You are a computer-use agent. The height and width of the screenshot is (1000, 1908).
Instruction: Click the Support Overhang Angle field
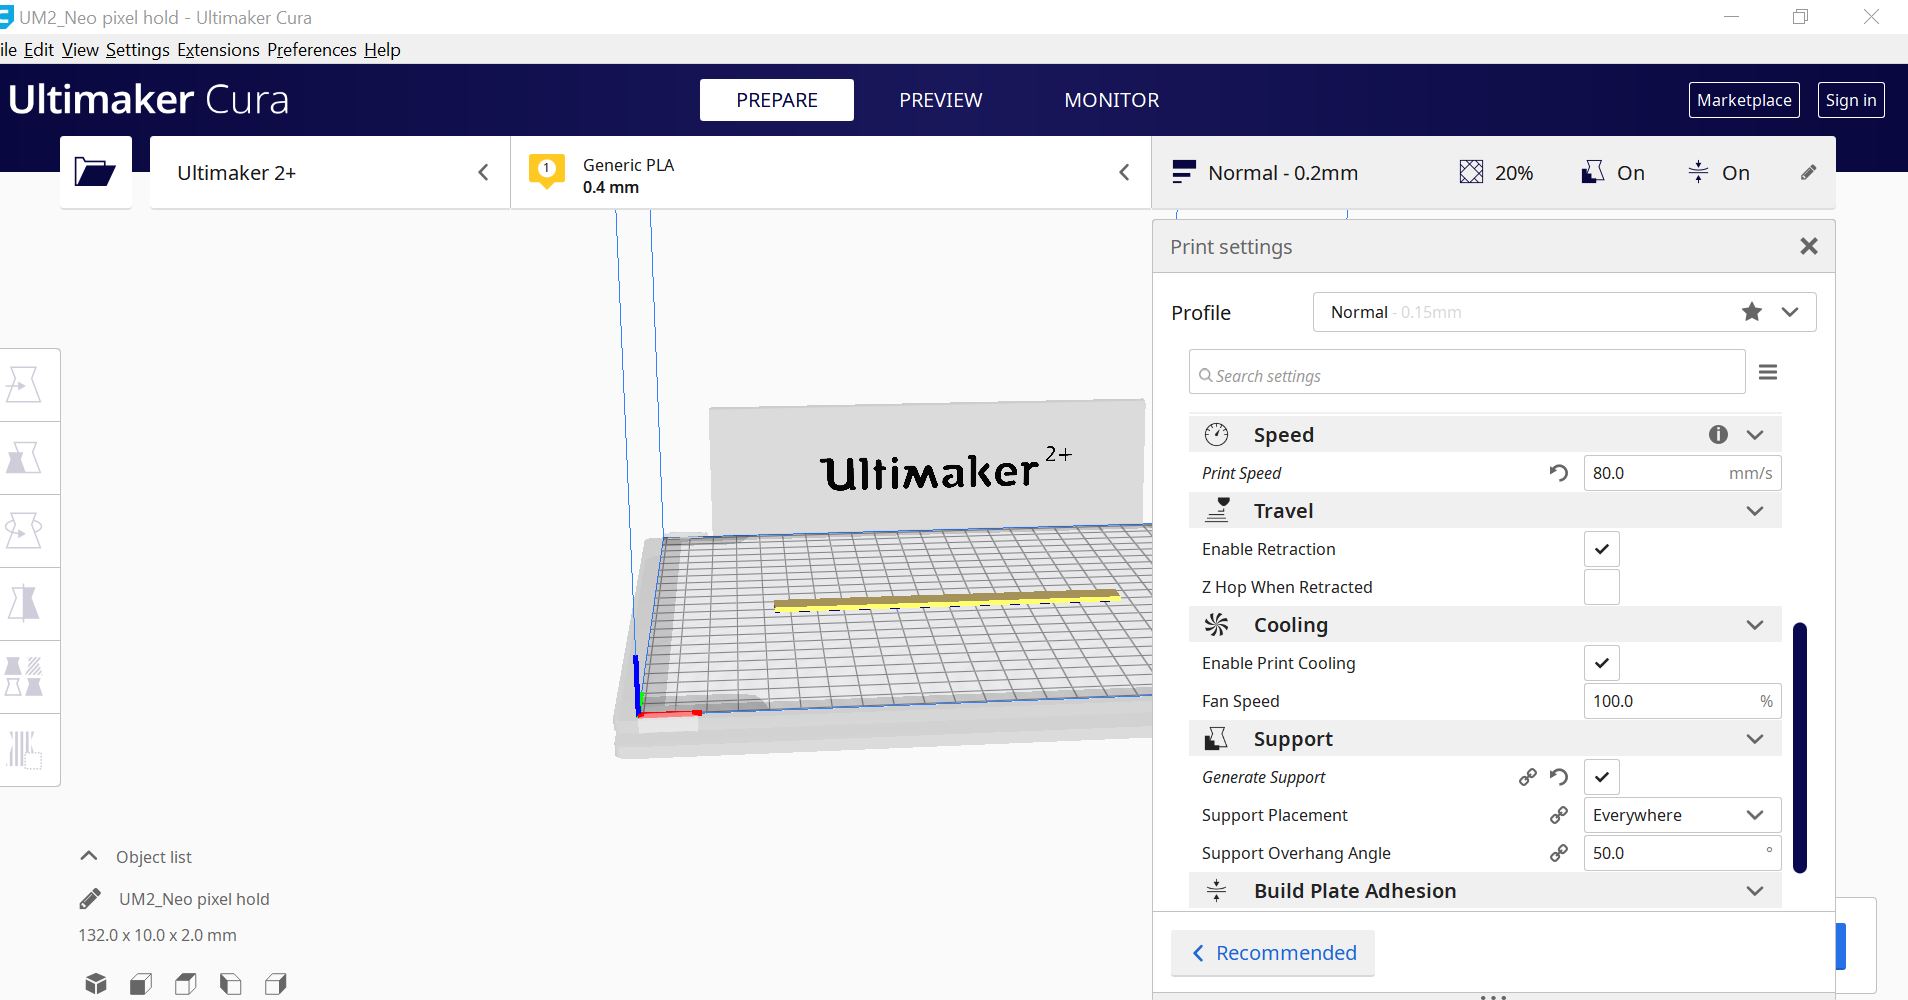pyautogui.click(x=1682, y=853)
